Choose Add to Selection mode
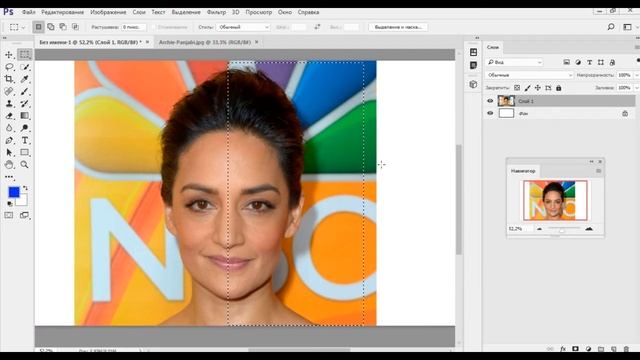 click(51, 27)
